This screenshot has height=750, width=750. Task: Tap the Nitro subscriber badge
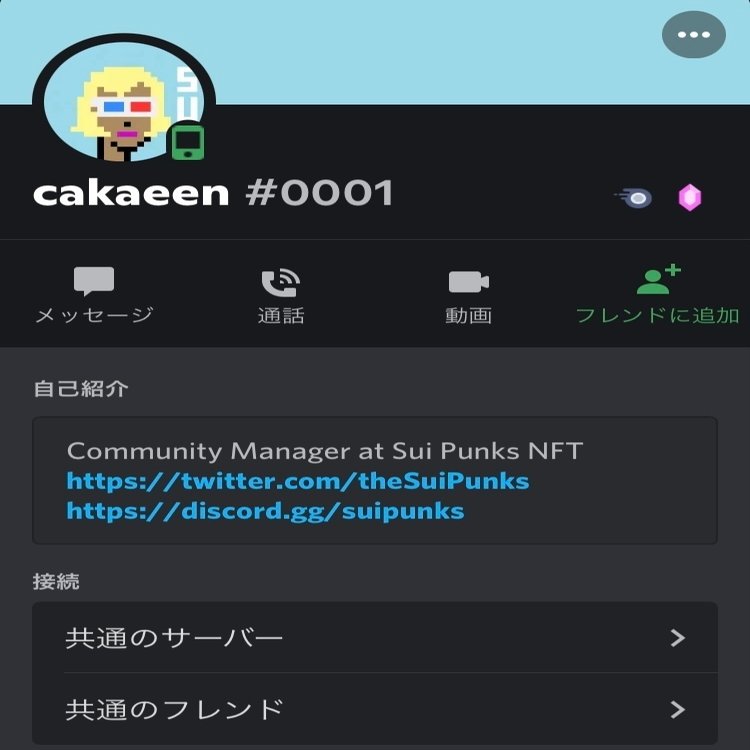coord(634,198)
